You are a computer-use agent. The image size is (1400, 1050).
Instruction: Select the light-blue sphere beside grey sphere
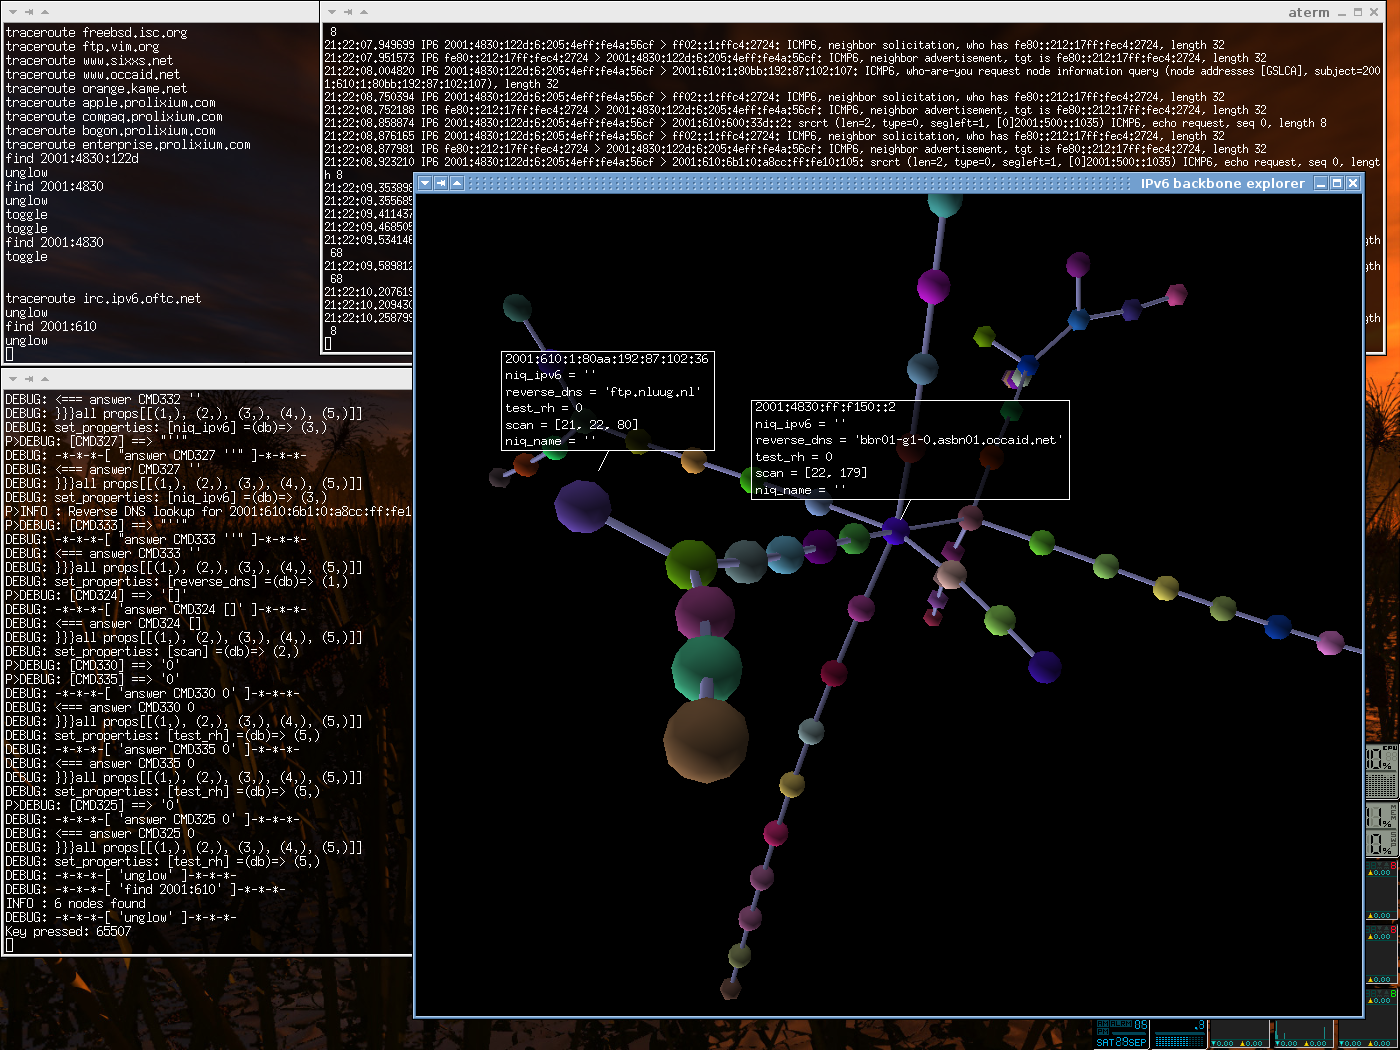pos(785,554)
